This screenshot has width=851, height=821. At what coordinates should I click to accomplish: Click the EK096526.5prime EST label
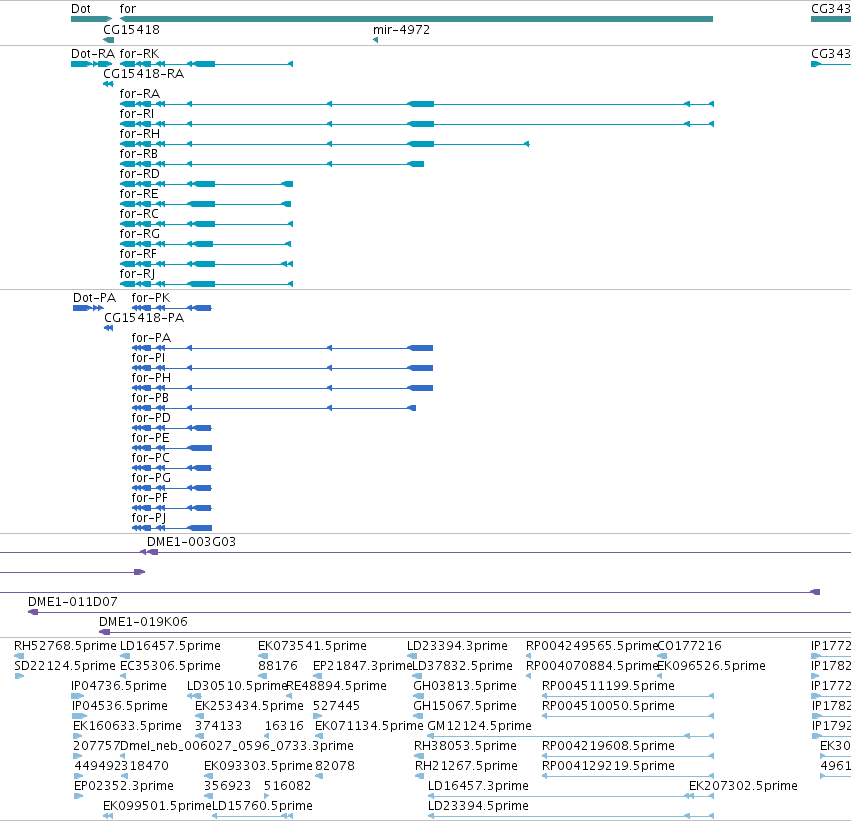point(711,666)
